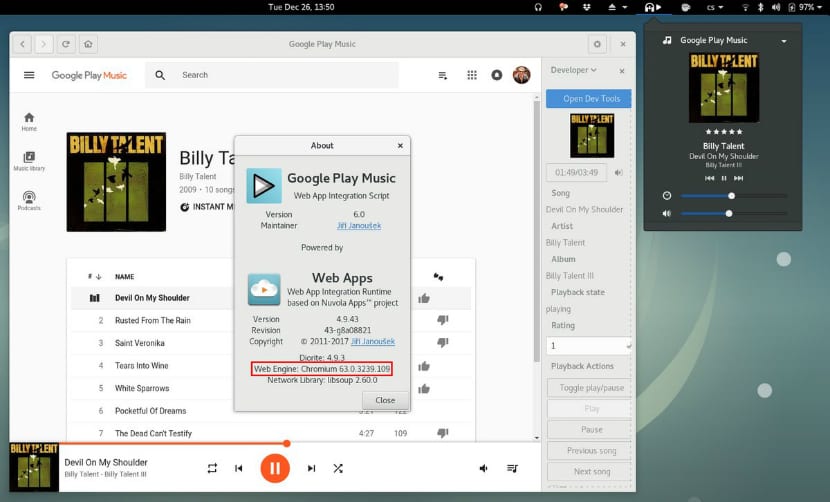Click the album art in Developer sidebar
Viewport: 830px width, 502px height.
[592, 136]
